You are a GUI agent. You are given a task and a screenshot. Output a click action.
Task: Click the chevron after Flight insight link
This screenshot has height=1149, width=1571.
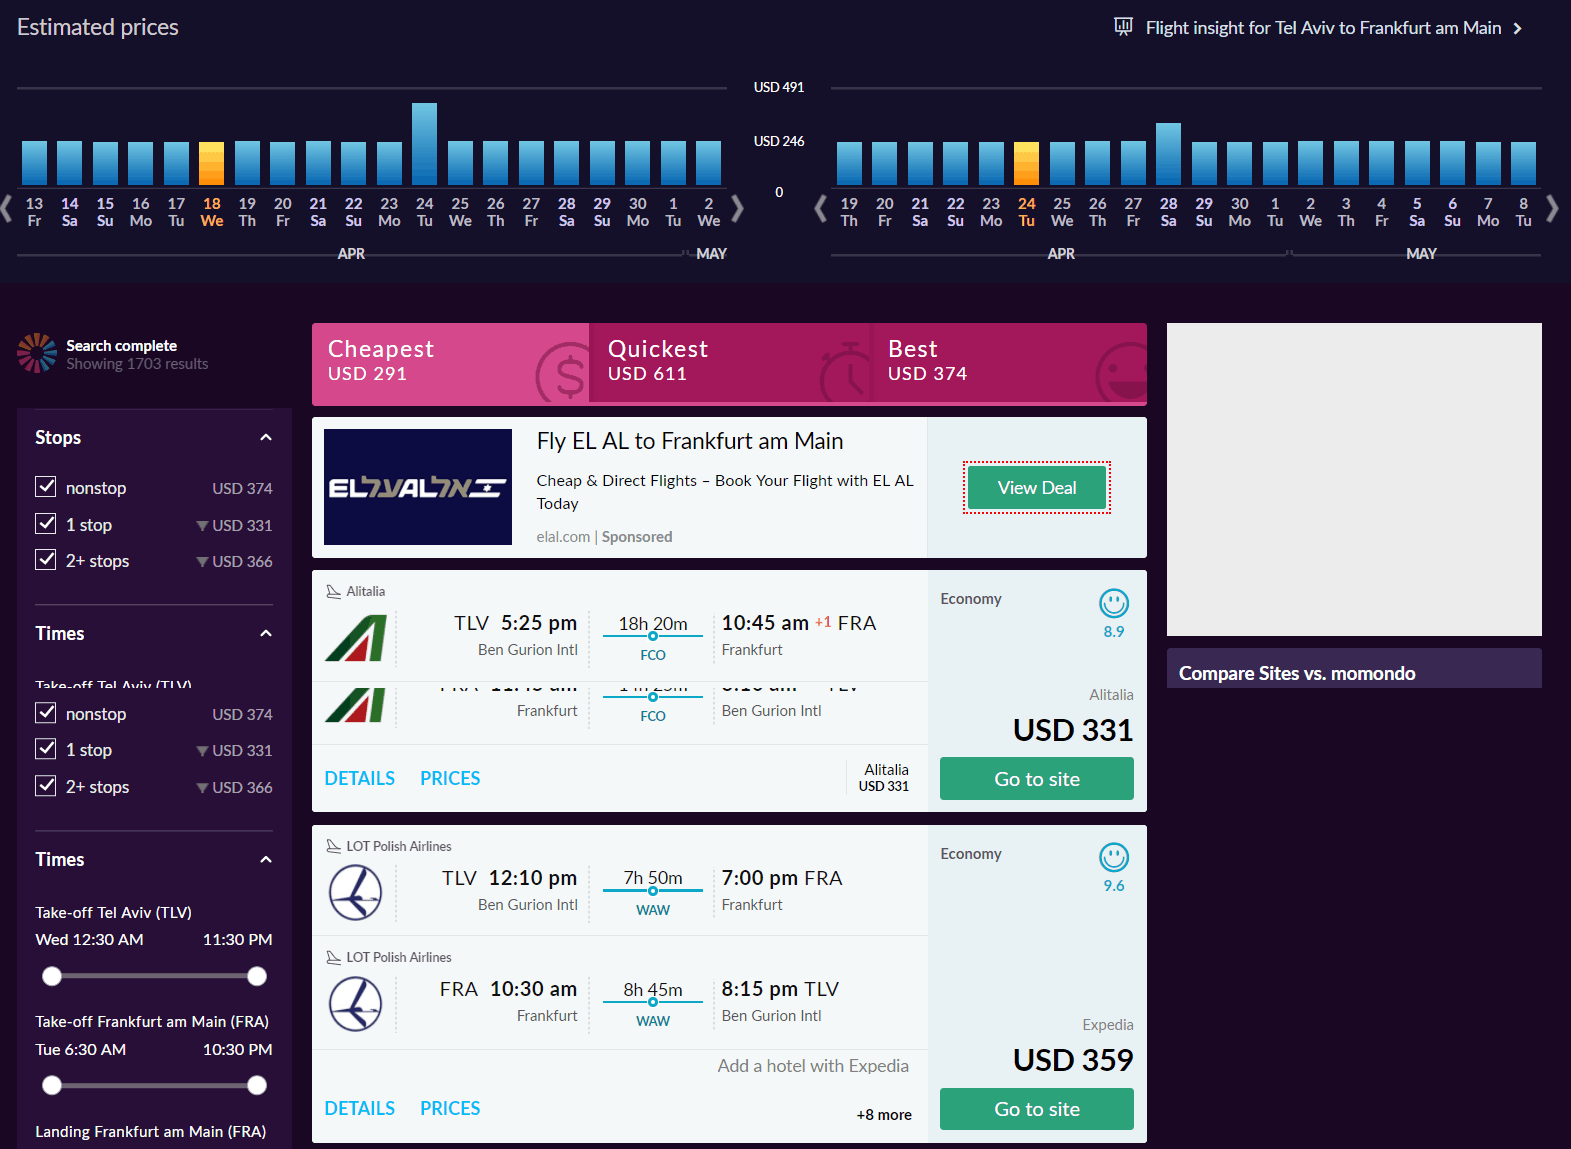[1517, 28]
